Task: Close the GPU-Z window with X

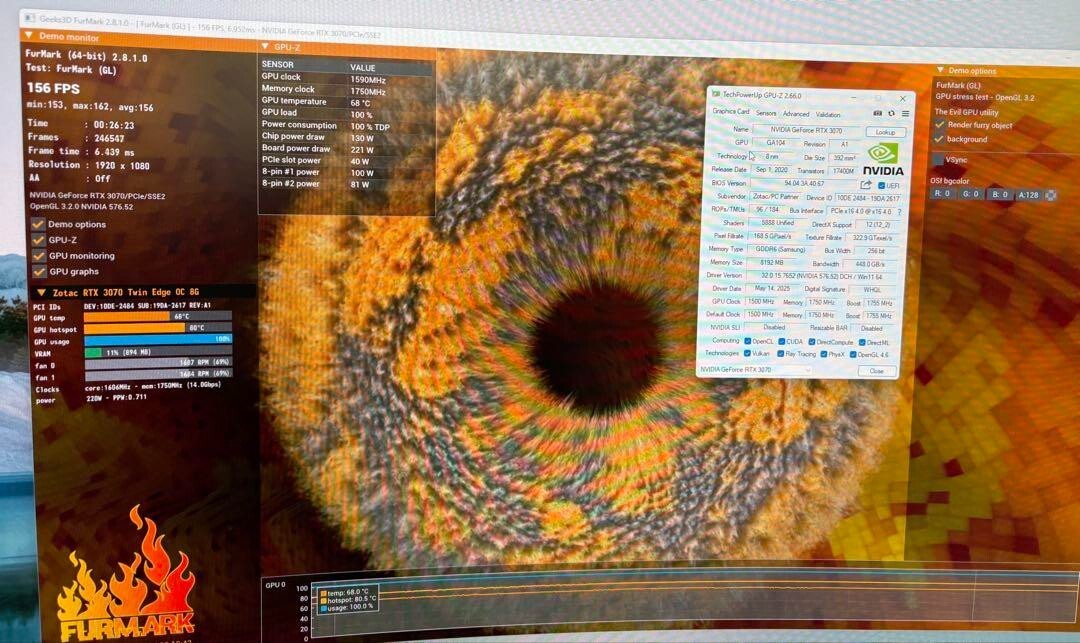Action: tap(902, 98)
